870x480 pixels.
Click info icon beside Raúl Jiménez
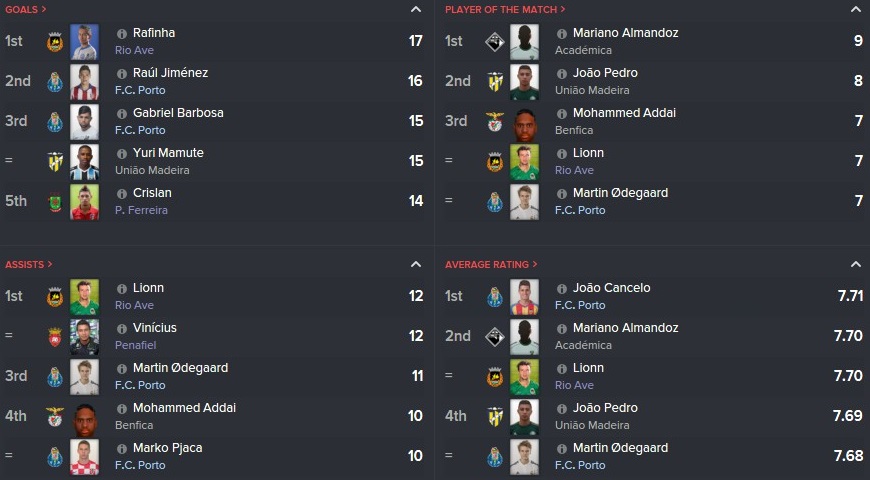coord(122,73)
